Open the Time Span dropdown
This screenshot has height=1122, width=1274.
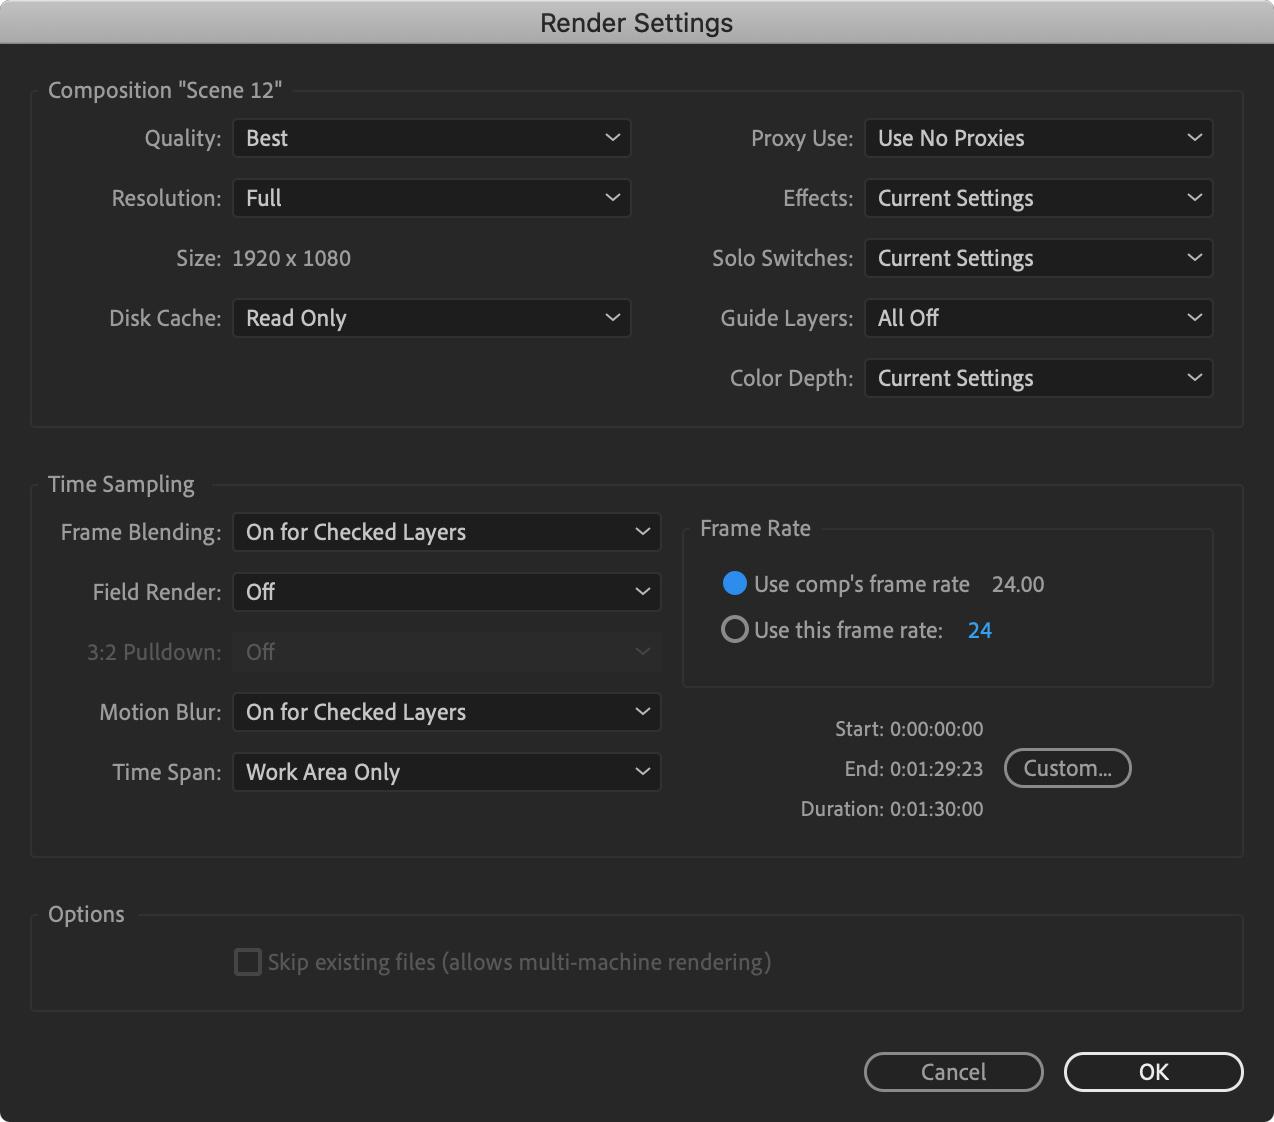click(x=447, y=772)
